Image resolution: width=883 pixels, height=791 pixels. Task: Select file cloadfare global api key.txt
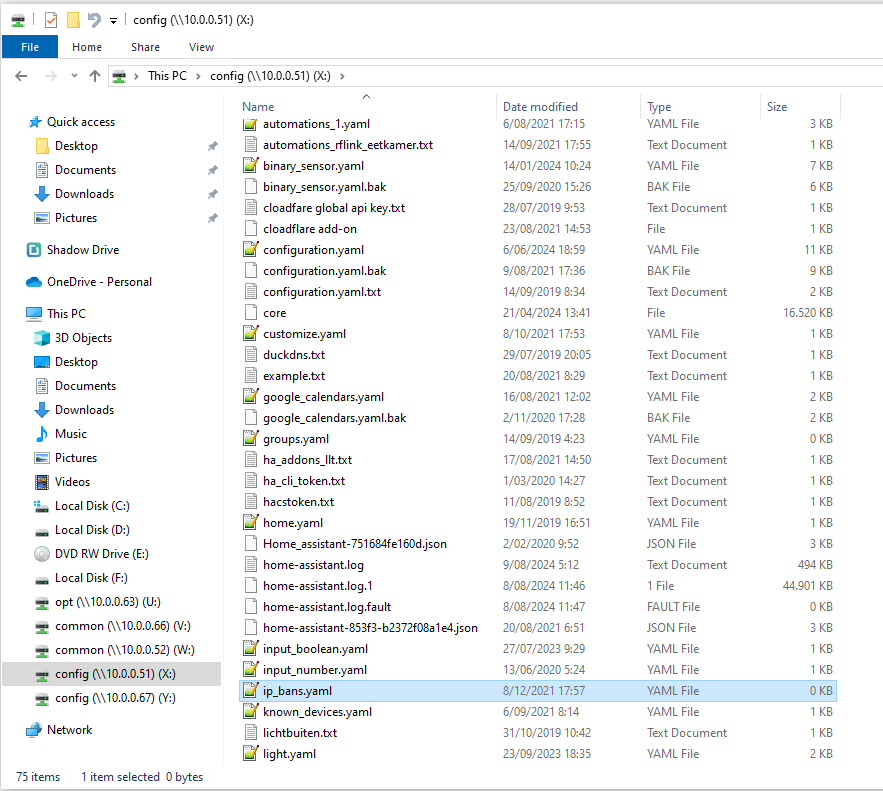click(x=334, y=208)
